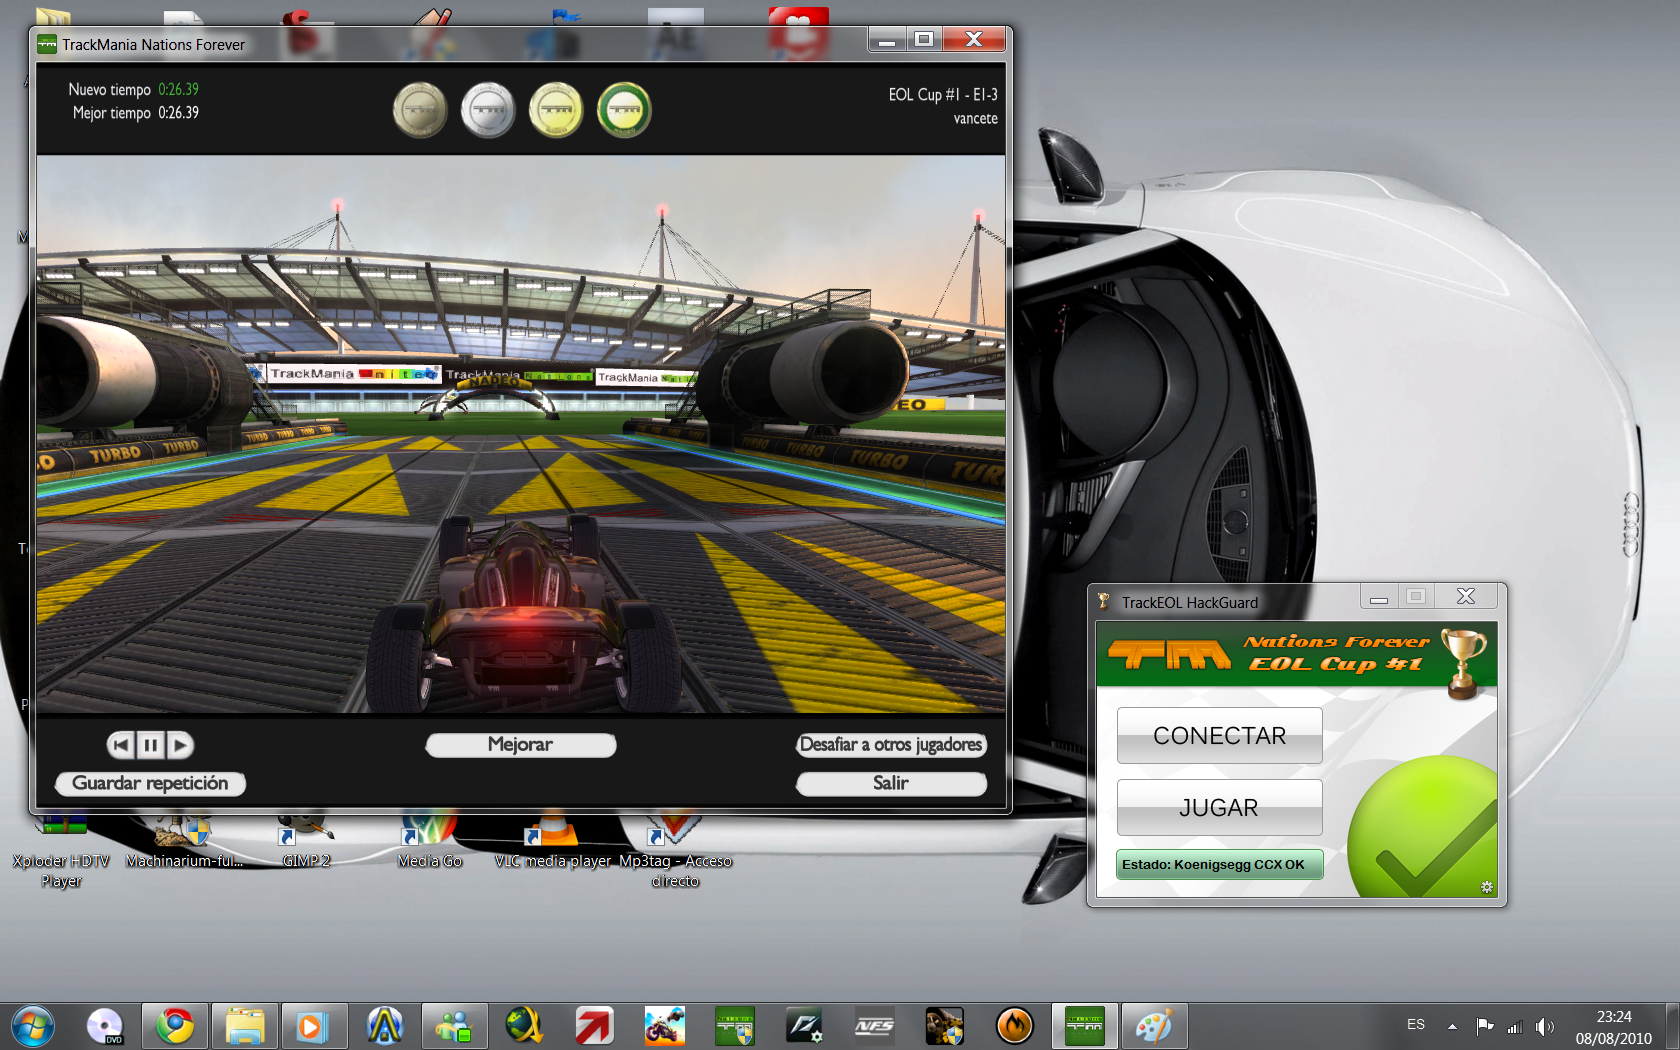The width and height of the screenshot is (1680, 1050).
Task: Open the volume control in system tray
Action: 1545,1026
